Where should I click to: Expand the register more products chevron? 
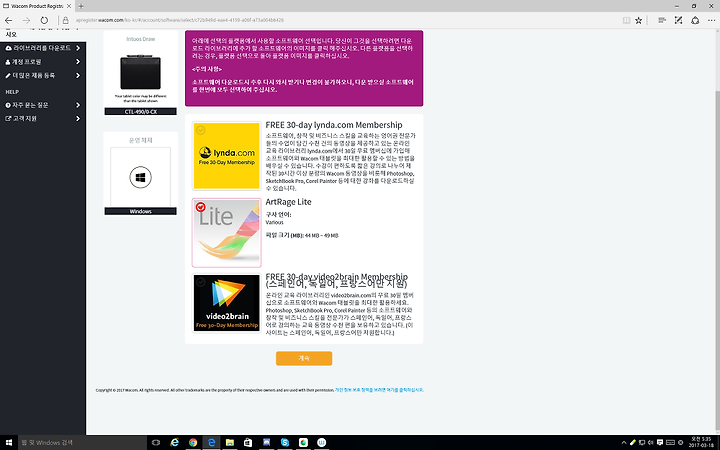78,75
